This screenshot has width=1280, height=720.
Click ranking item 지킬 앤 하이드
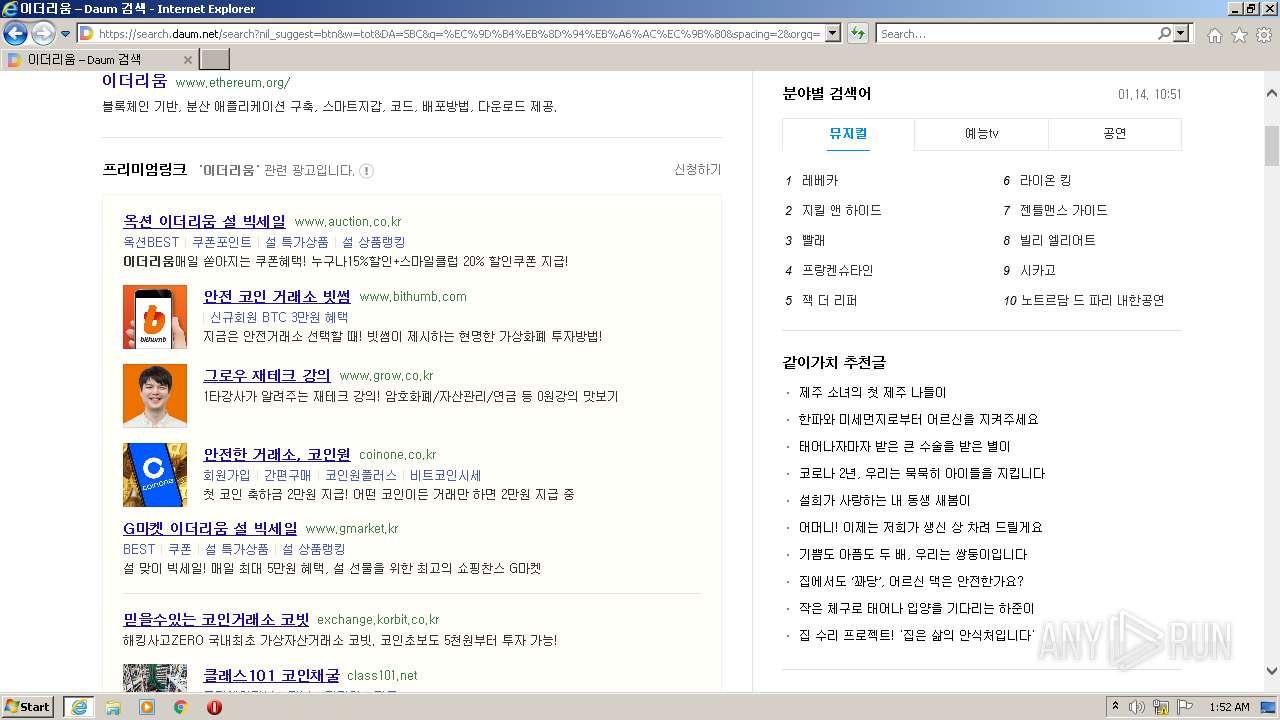click(842, 211)
